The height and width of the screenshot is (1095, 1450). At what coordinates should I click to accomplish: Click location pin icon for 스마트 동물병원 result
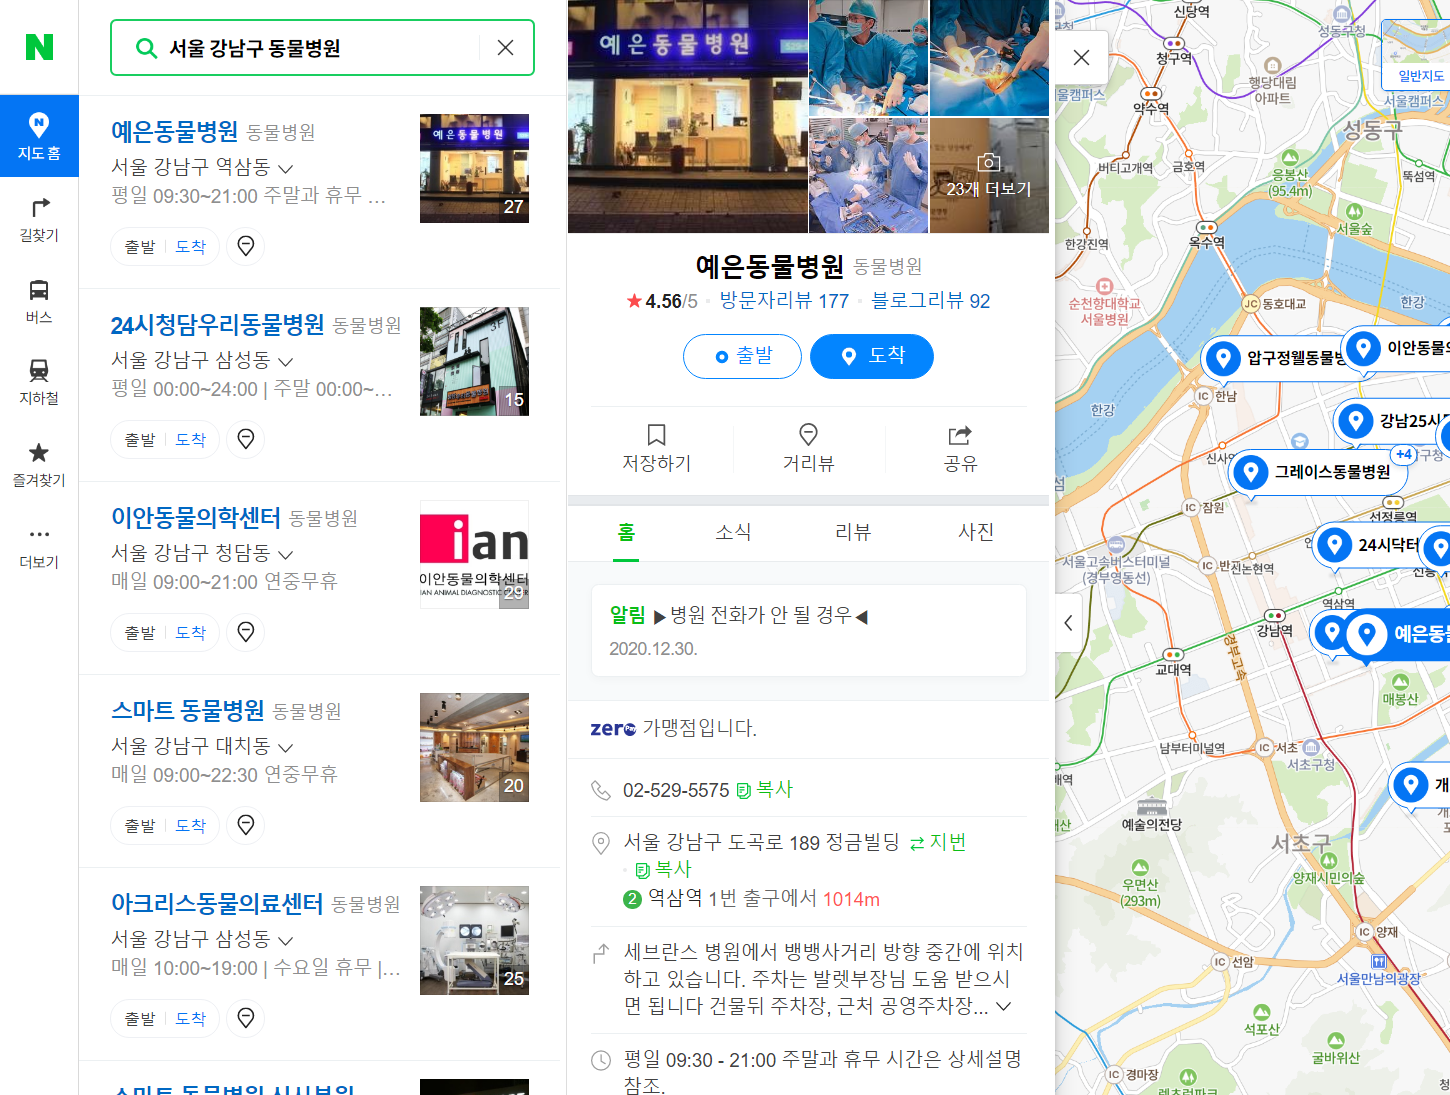[246, 825]
